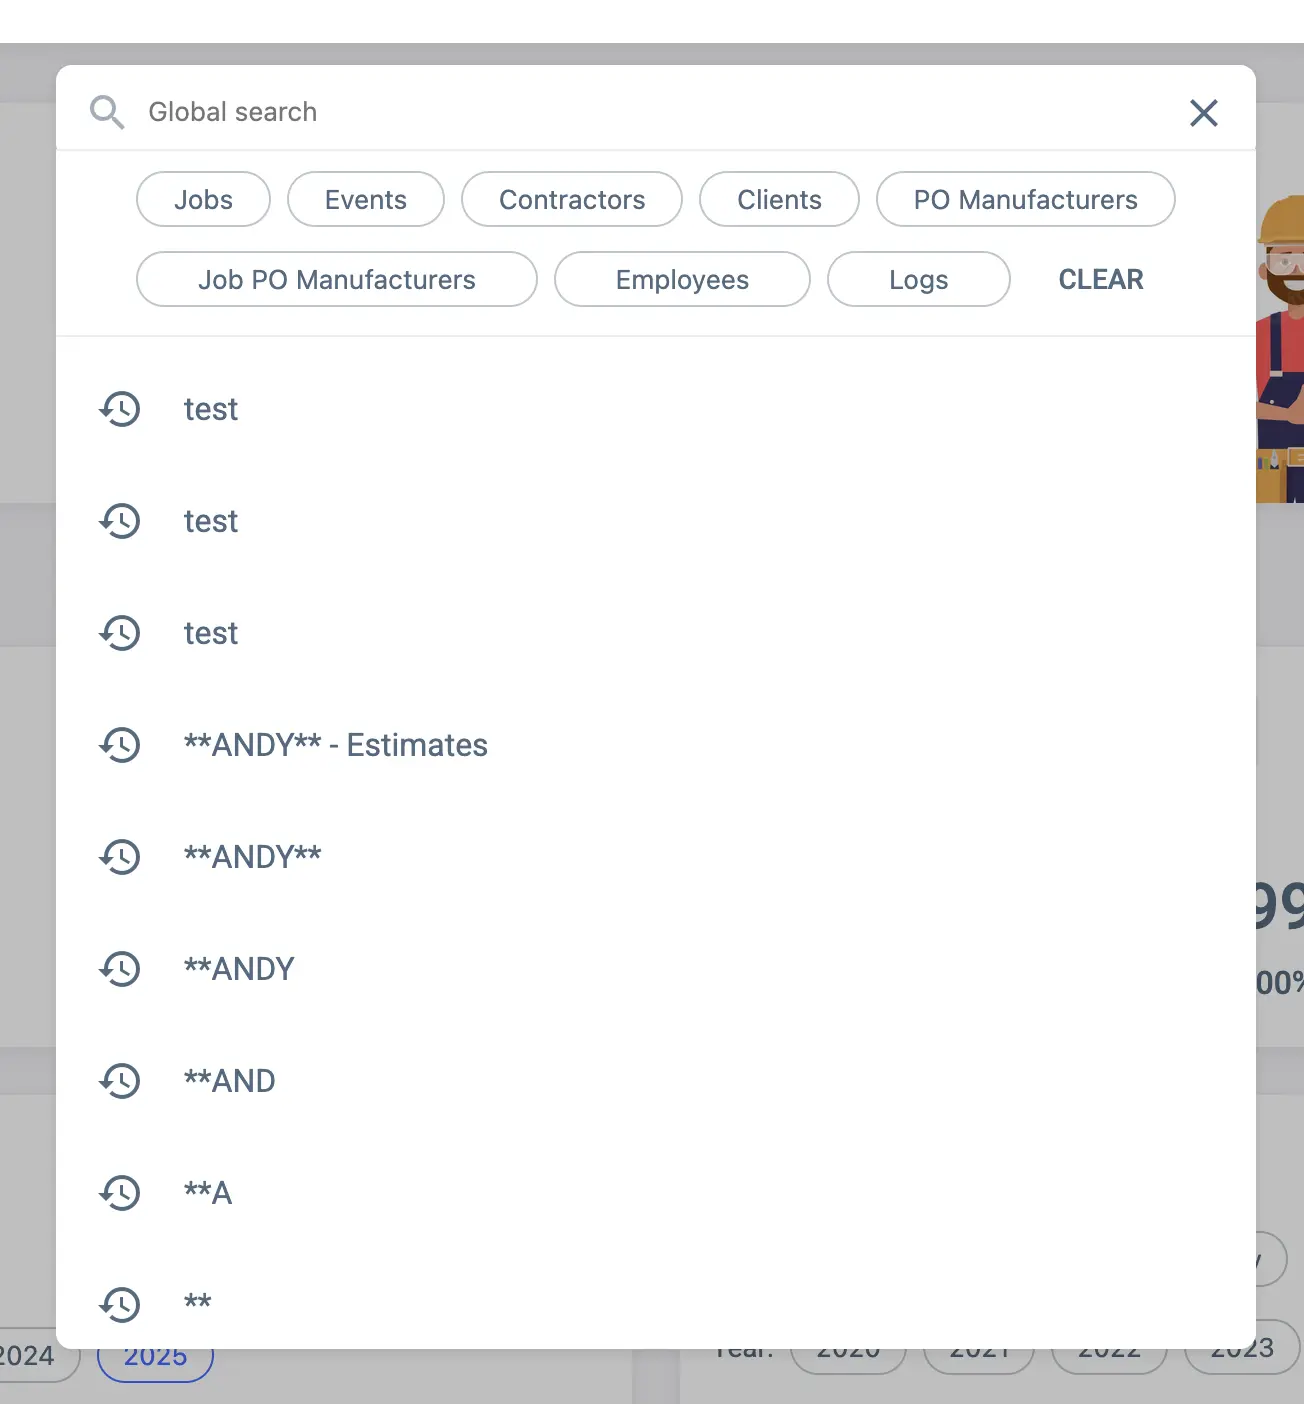The height and width of the screenshot is (1404, 1304).
Task: Toggle the Events filter chip
Action: point(365,200)
